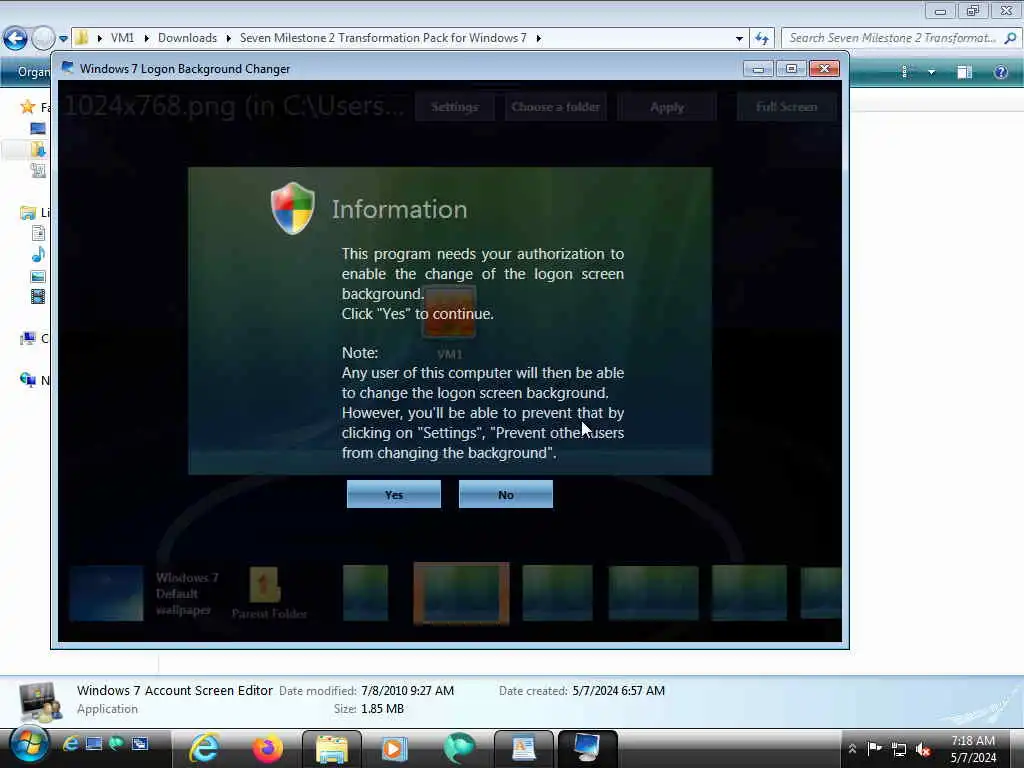Switch to Windows Explorer taskbar button
1024x768 pixels.
pyautogui.click(x=332, y=748)
